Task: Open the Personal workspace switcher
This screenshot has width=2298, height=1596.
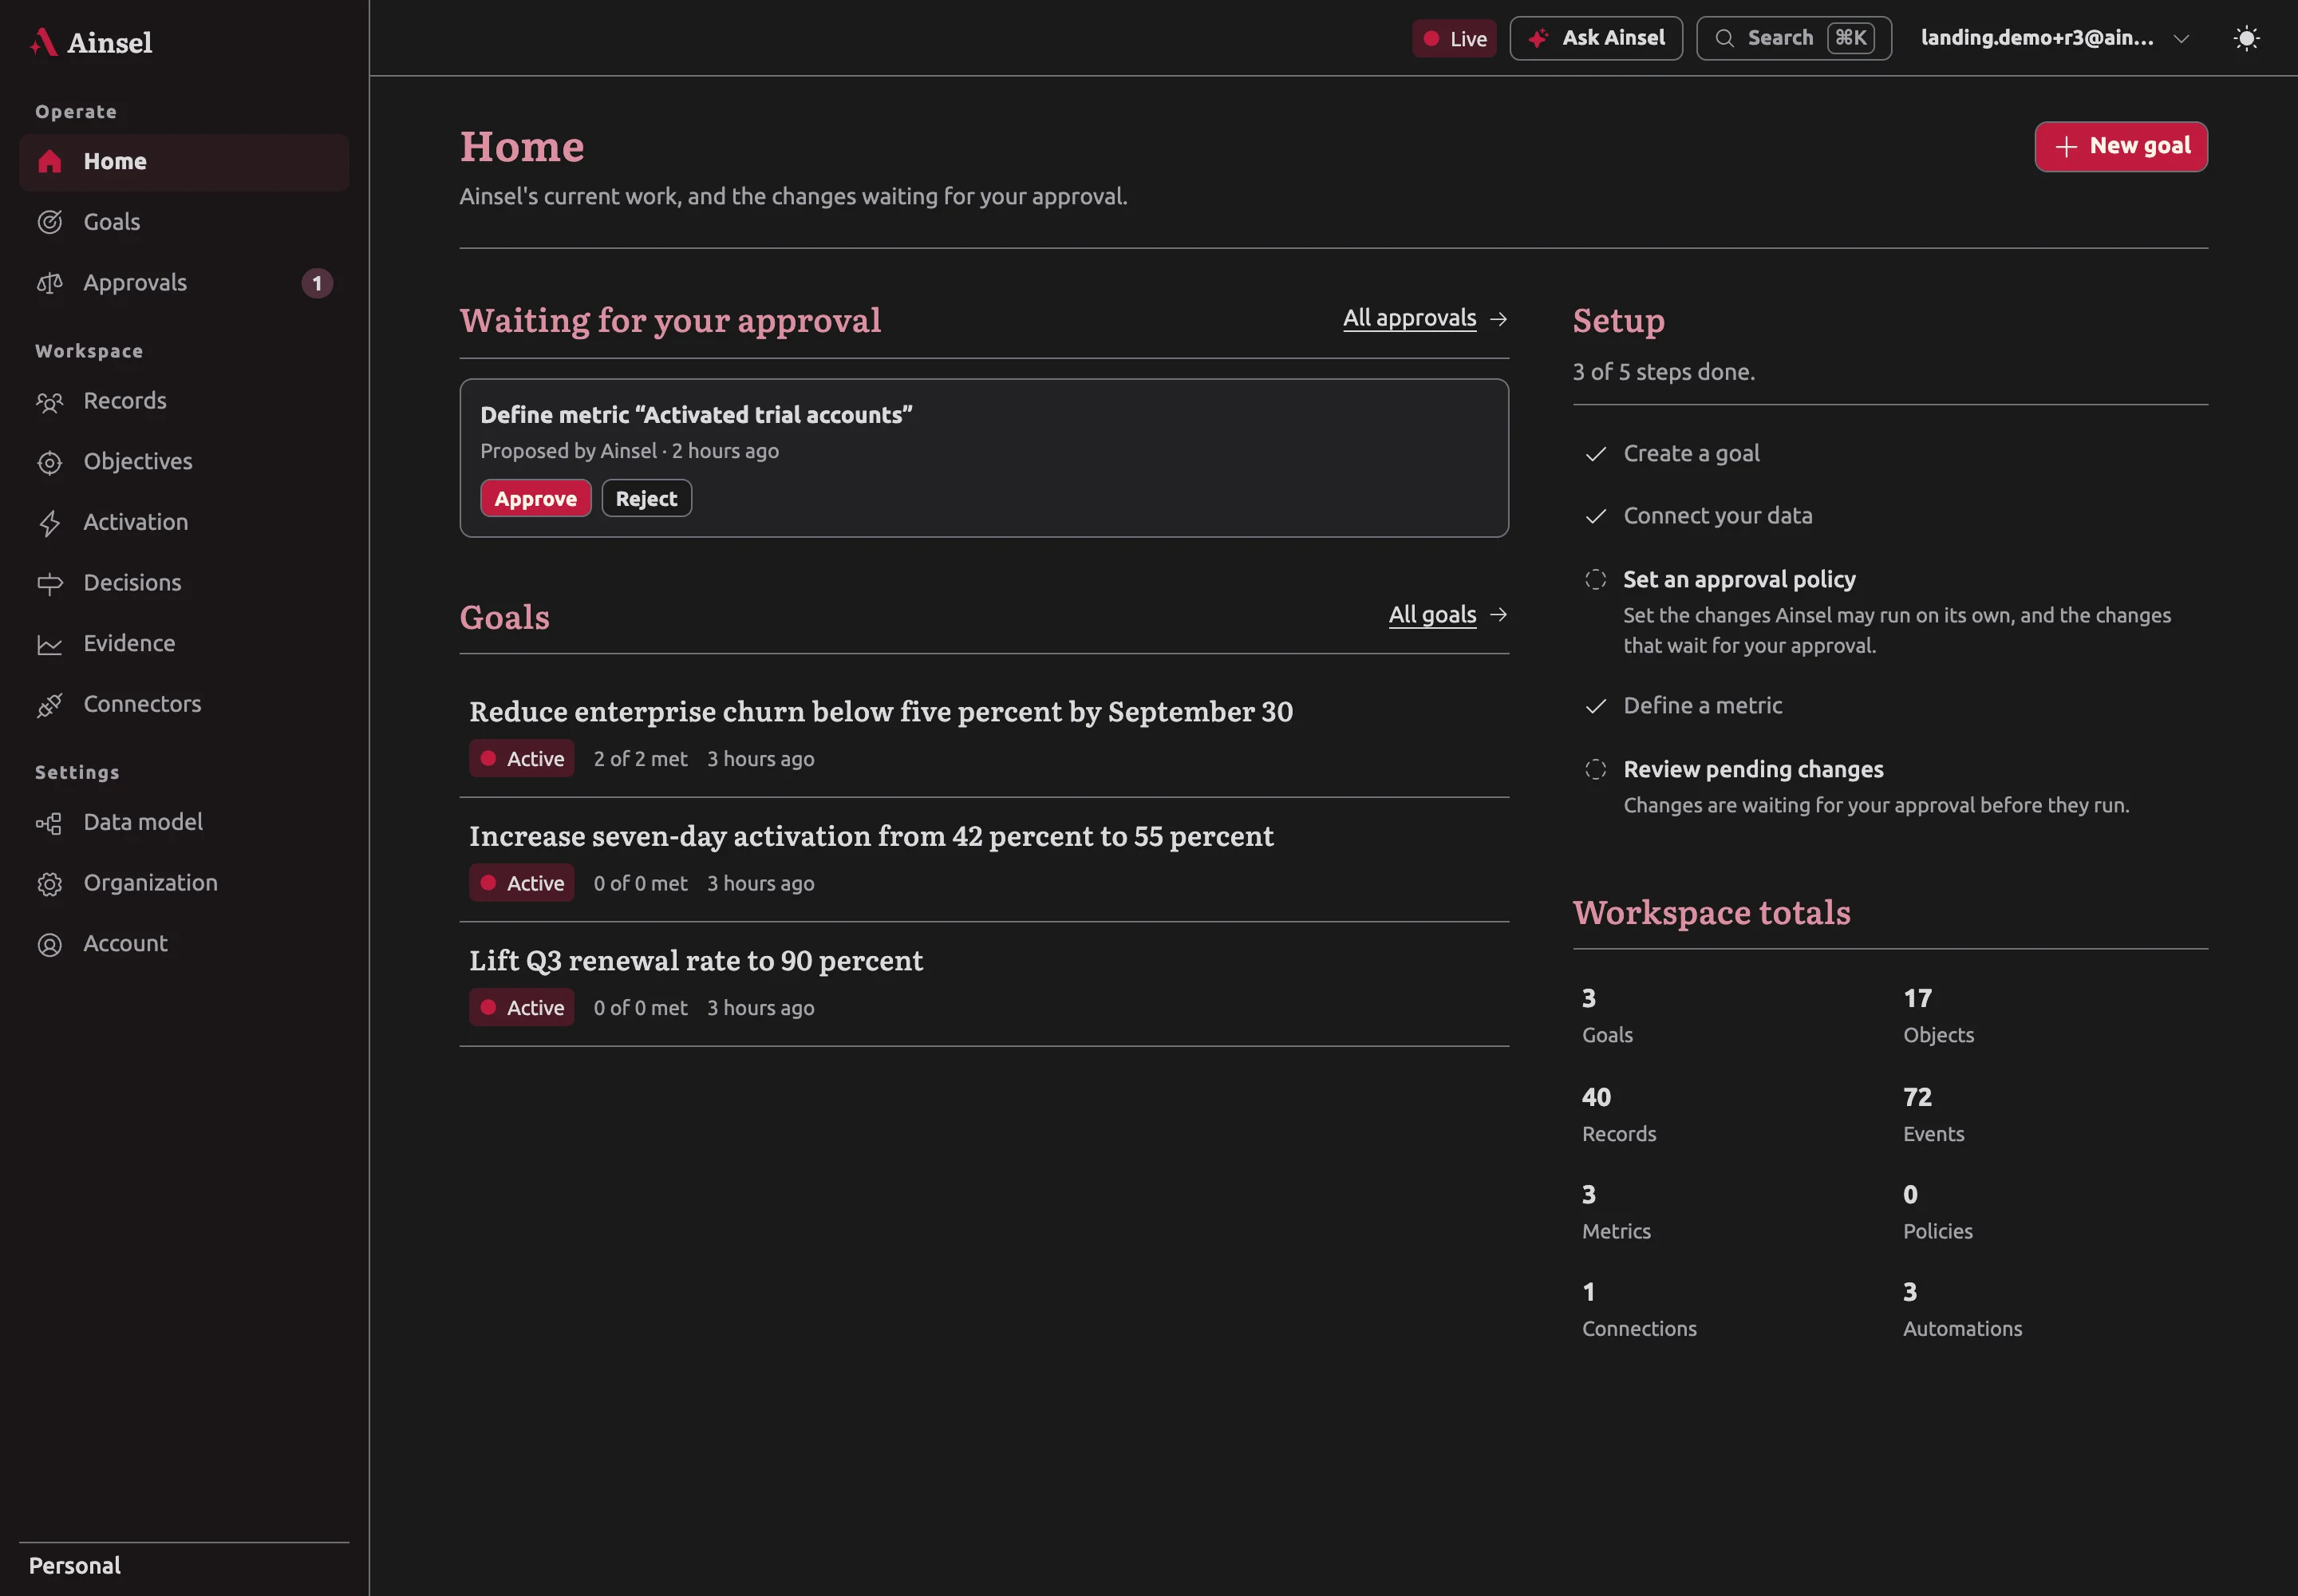Action: [184, 1565]
